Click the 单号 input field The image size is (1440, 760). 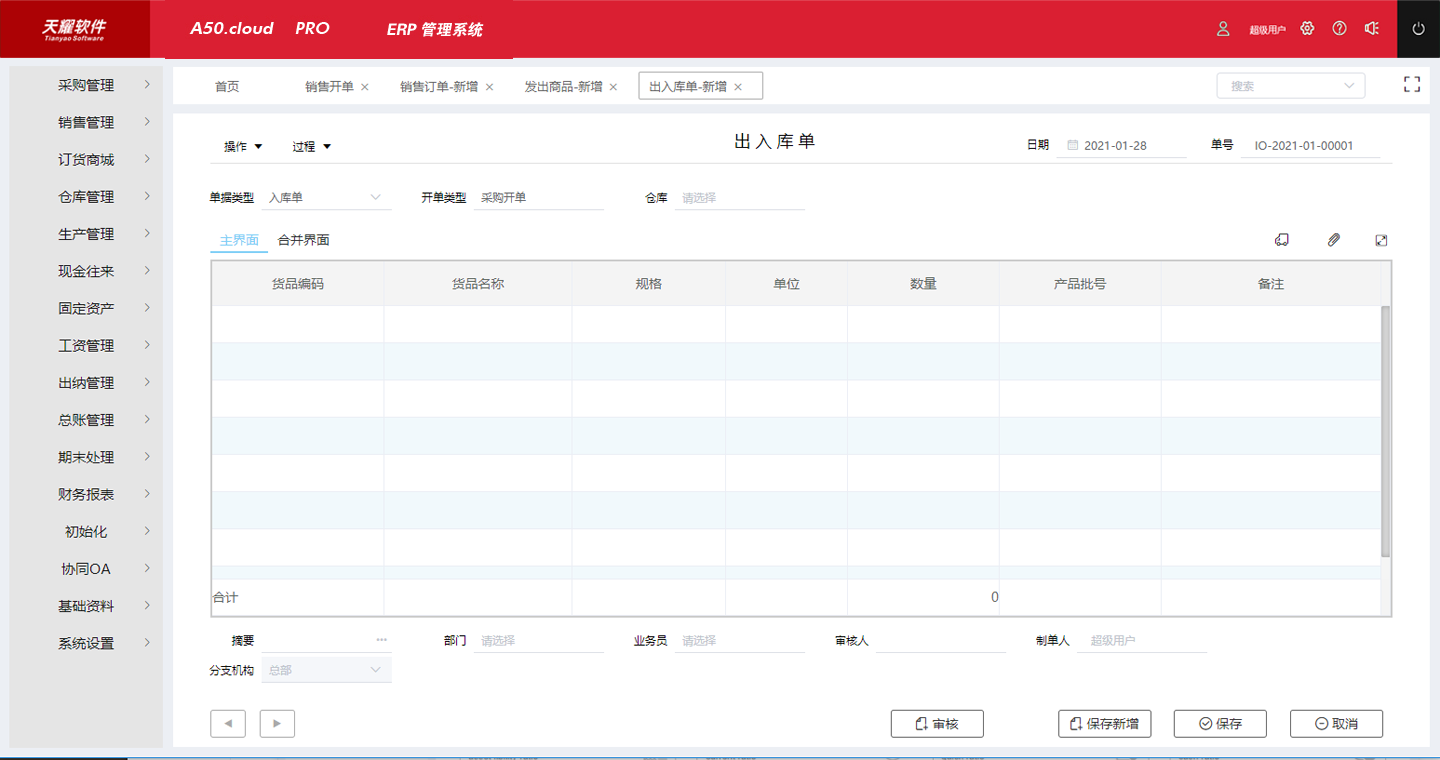point(1310,145)
